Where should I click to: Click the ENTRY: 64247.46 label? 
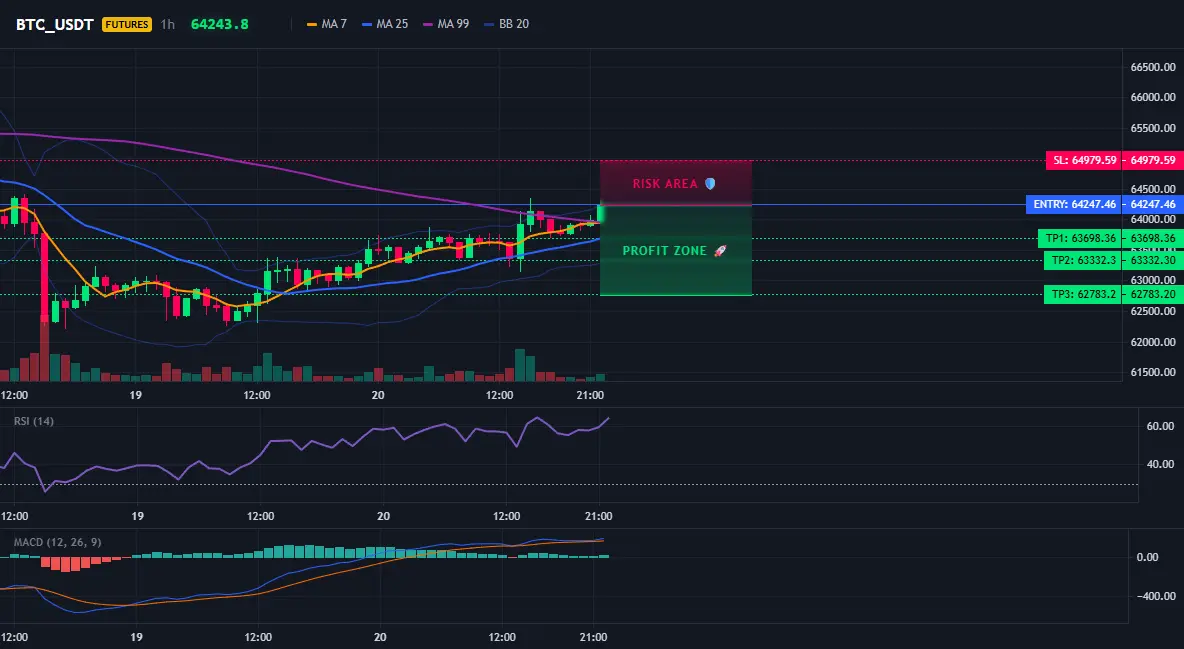(x=1074, y=204)
